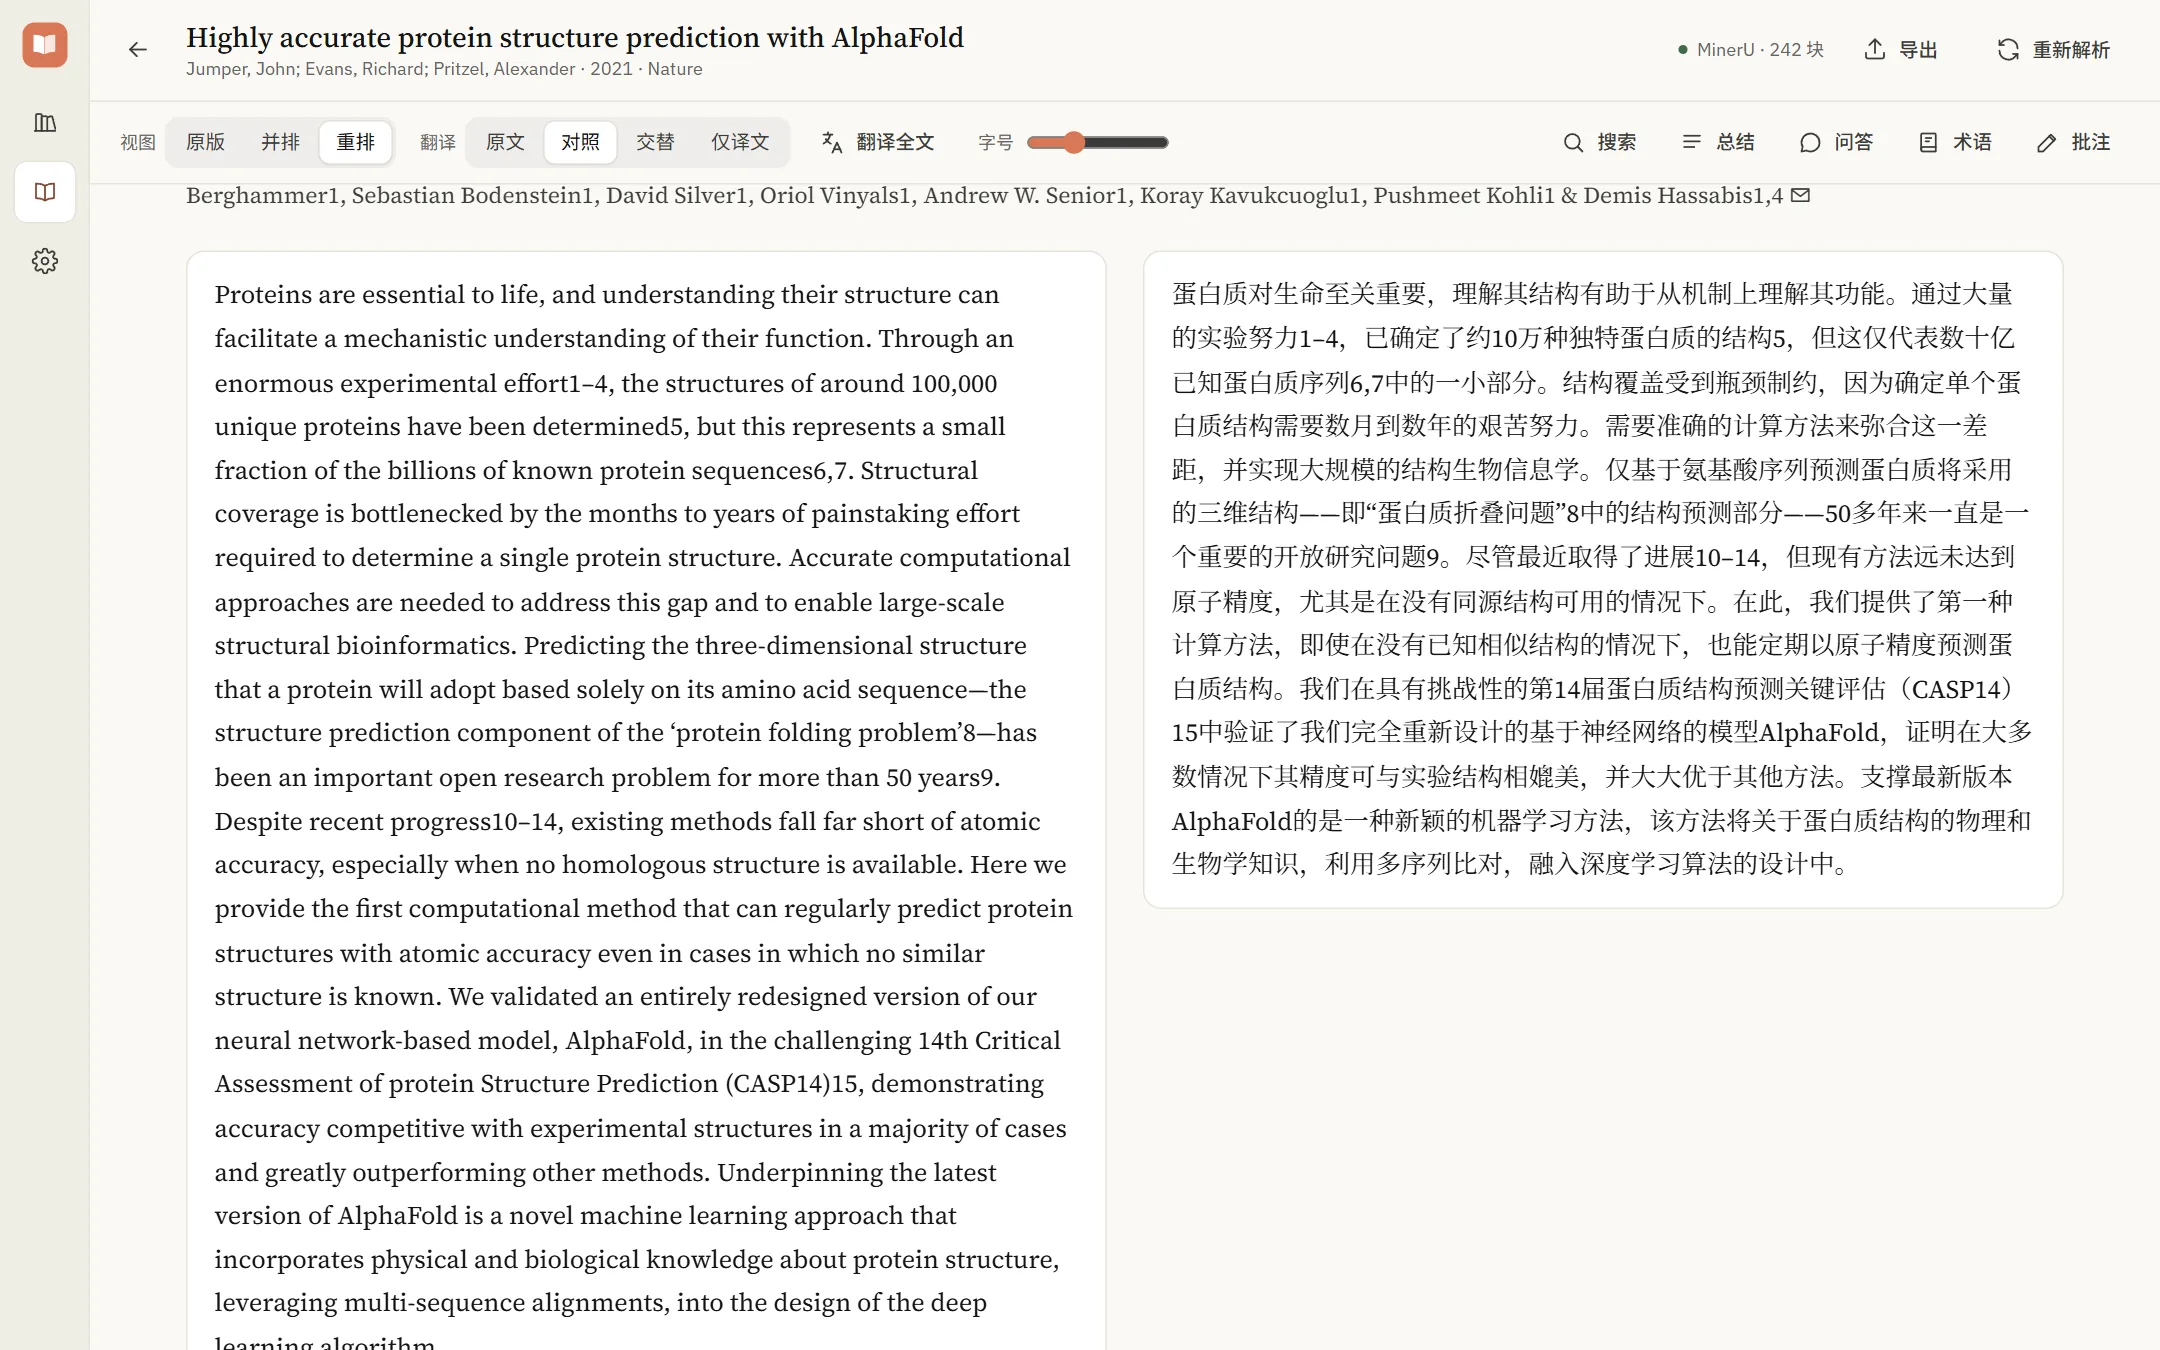Open settings gear in sidebar
The width and height of the screenshot is (2160, 1350).
click(45, 261)
